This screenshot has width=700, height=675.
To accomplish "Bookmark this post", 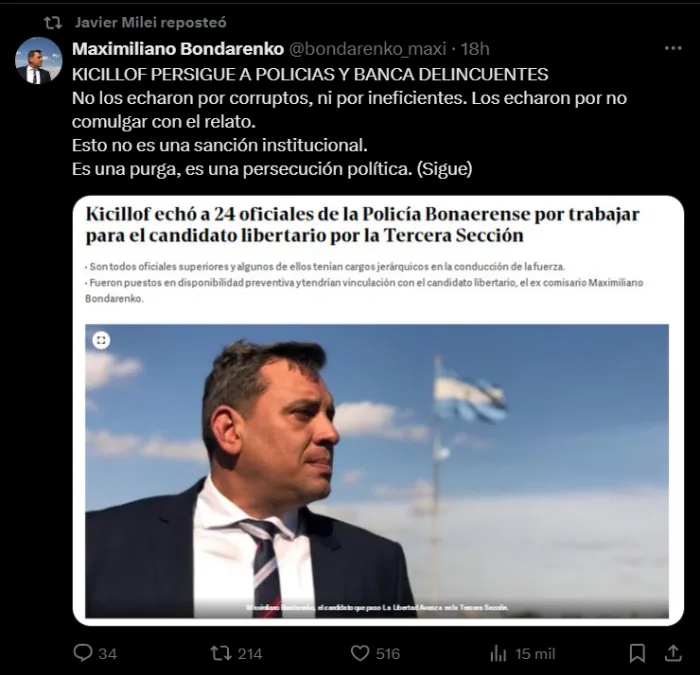I will tap(637, 654).
